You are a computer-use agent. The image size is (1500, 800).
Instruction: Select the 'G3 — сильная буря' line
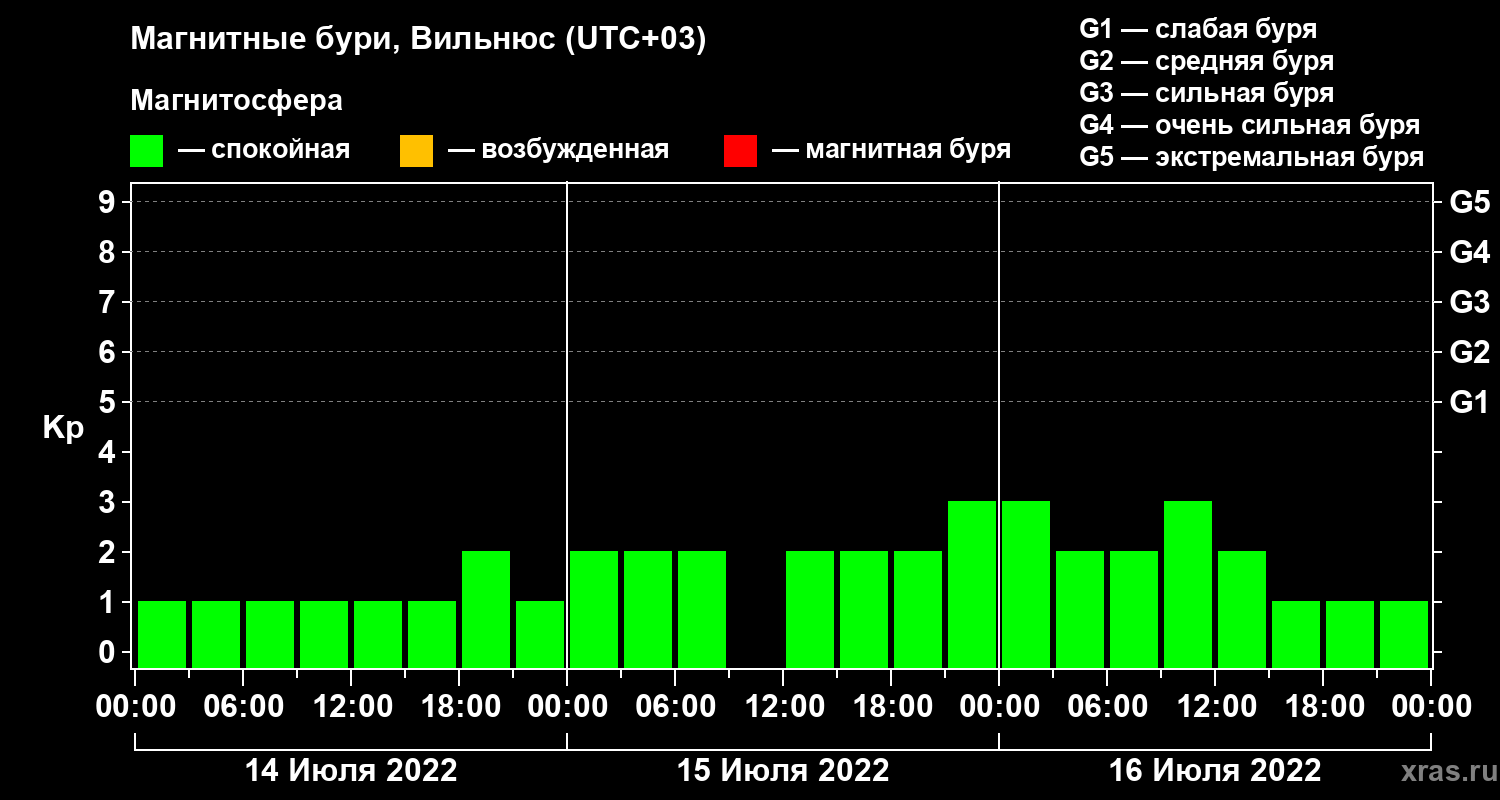pyautogui.click(x=1206, y=93)
